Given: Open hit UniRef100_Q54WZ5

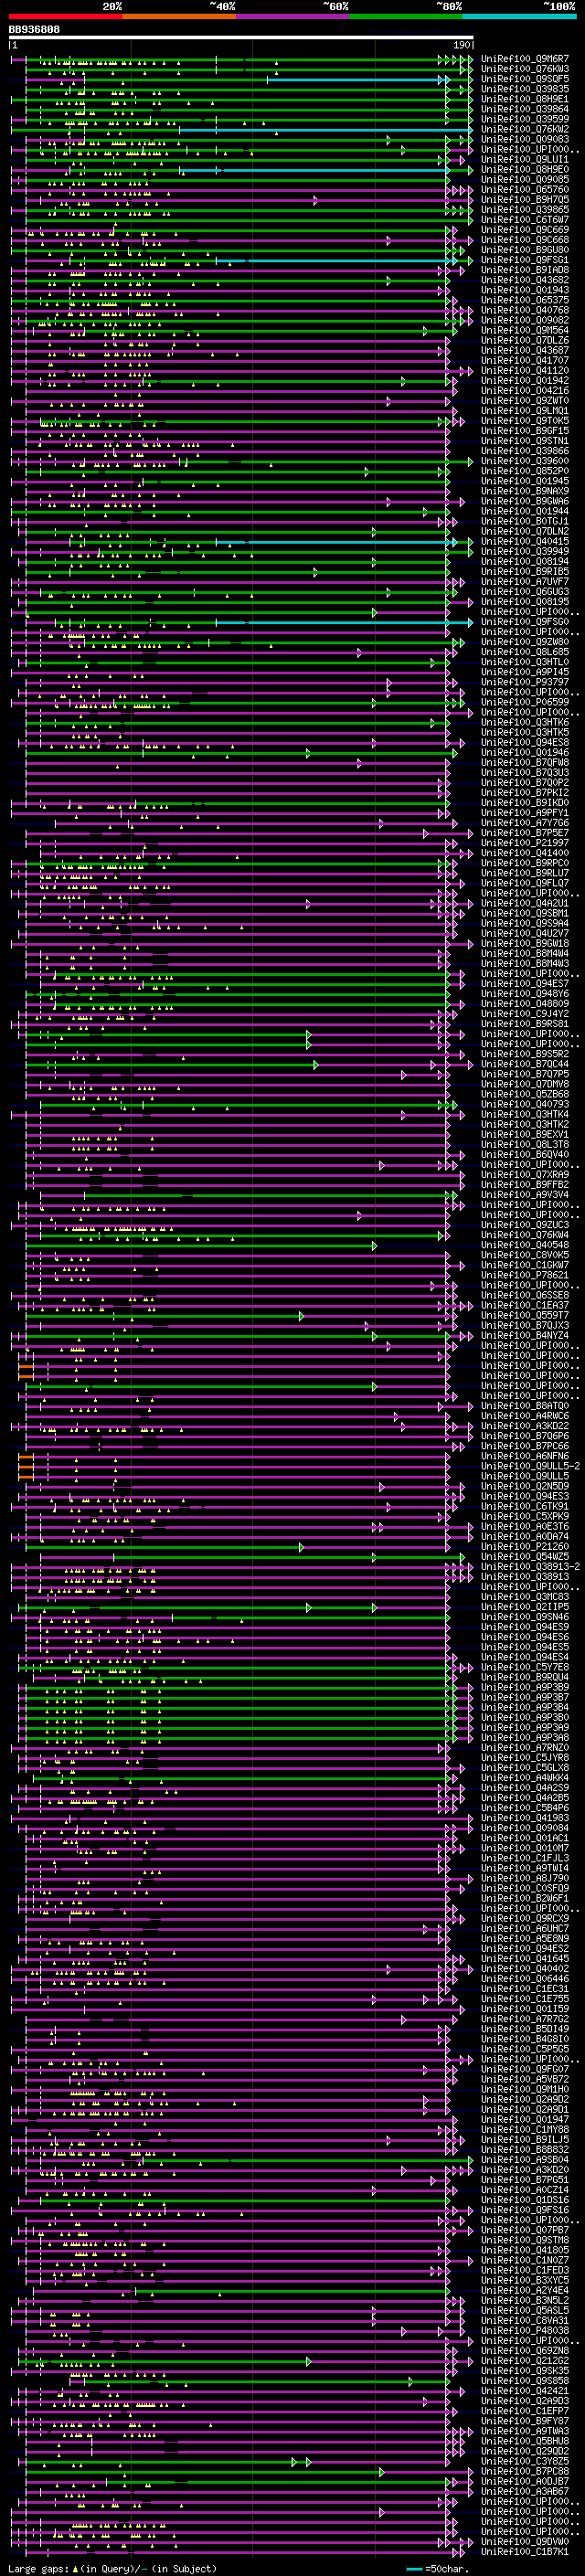Looking at the screenshot, I should click(x=525, y=1556).
